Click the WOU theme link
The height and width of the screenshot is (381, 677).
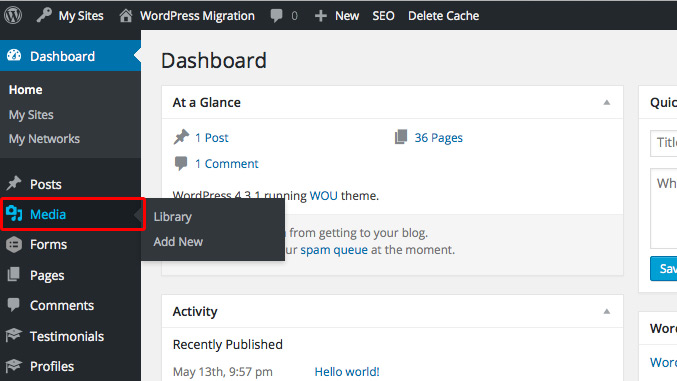coord(323,196)
